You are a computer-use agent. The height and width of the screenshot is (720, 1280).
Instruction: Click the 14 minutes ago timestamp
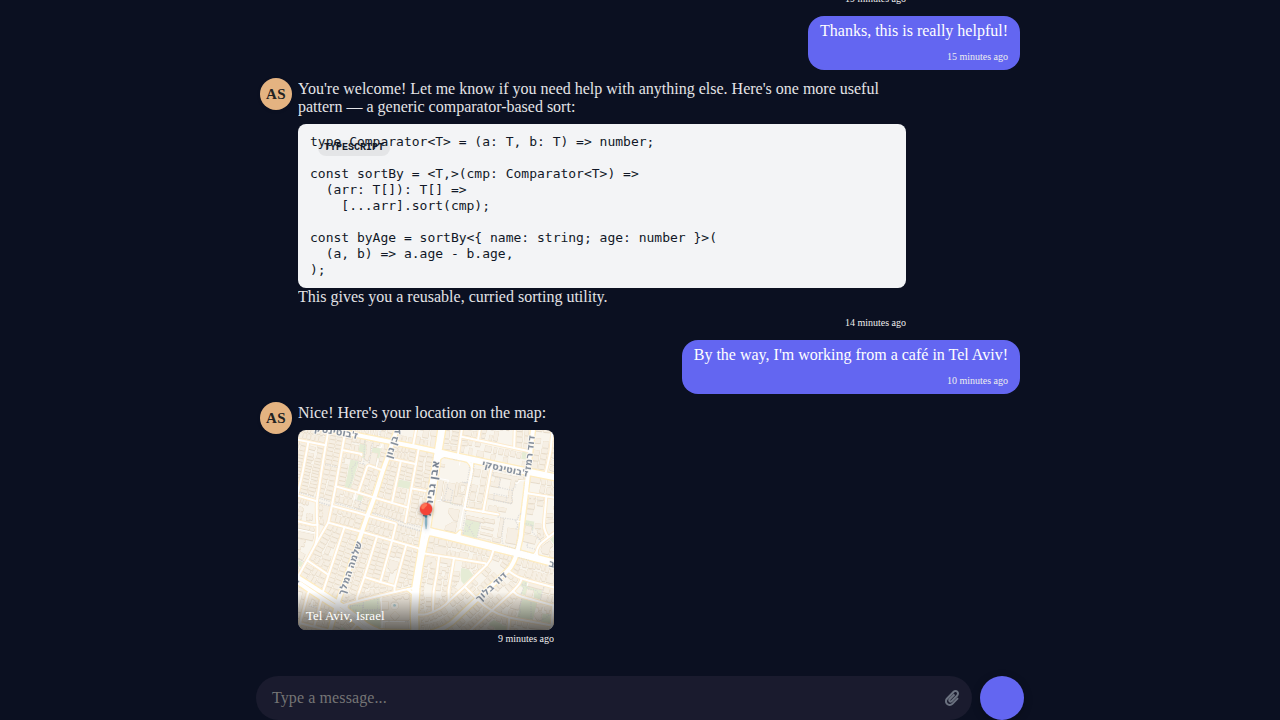[875, 322]
